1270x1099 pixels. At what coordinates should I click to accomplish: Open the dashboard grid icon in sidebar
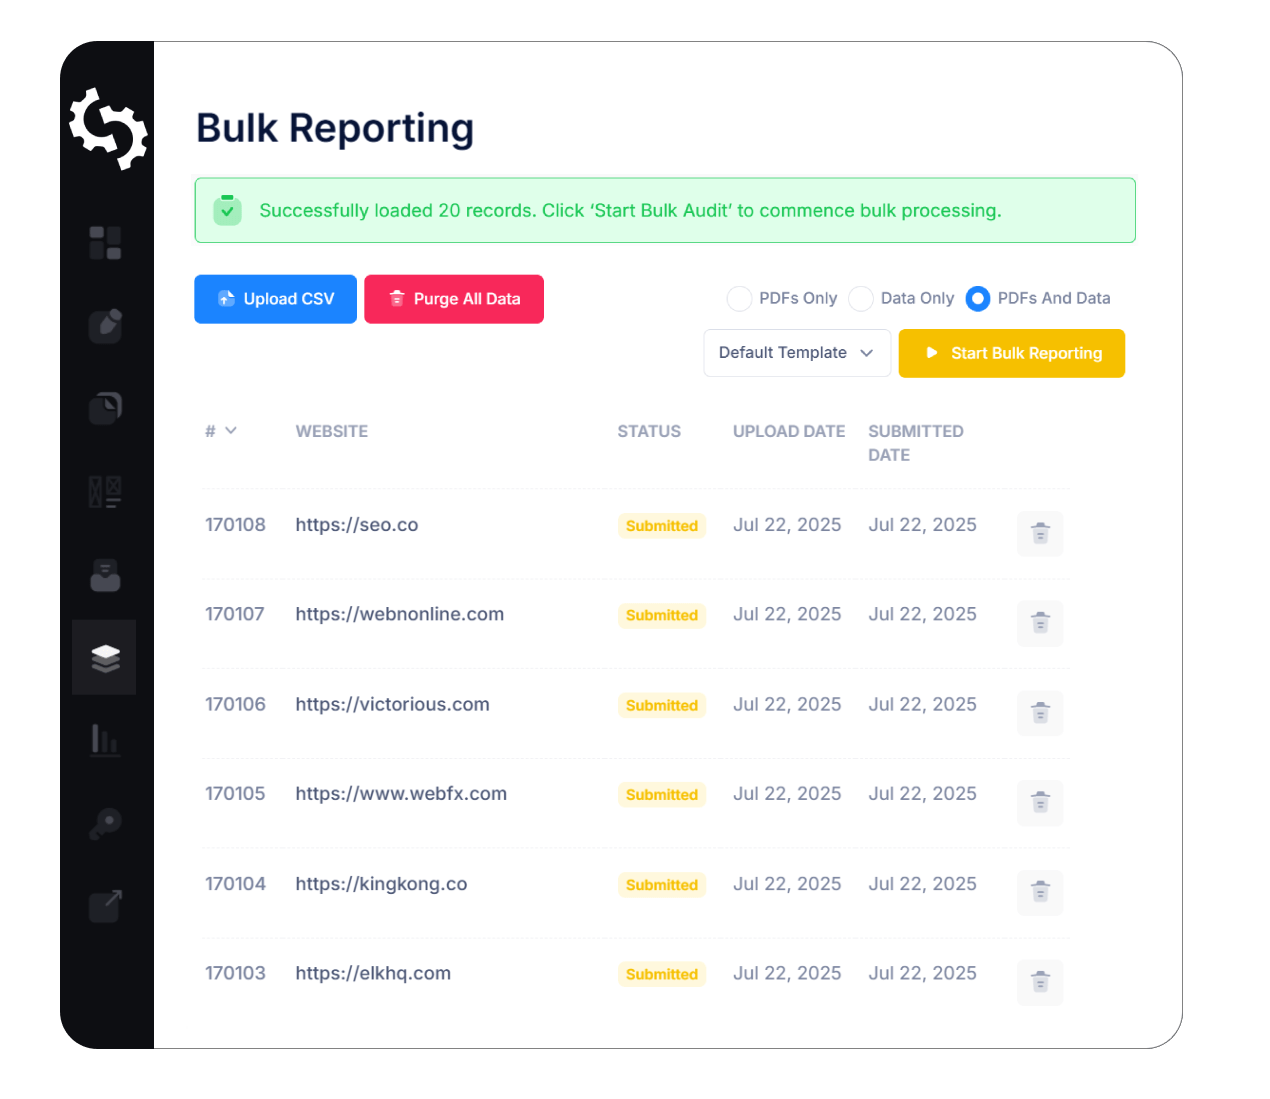point(105,243)
